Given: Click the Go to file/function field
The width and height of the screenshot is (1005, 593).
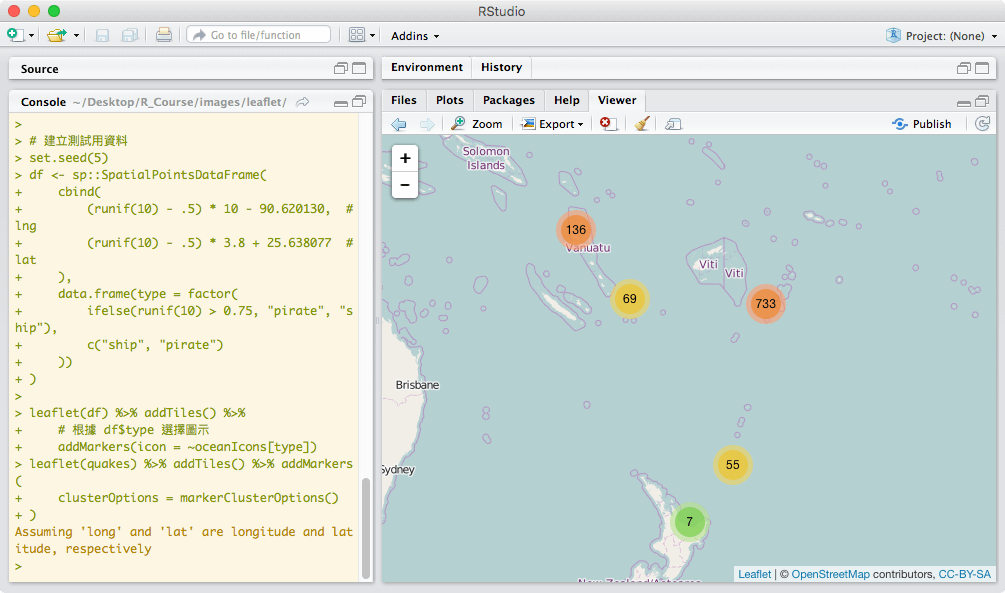Looking at the screenshot, I should pyautogui.click(x=258, y=35).
